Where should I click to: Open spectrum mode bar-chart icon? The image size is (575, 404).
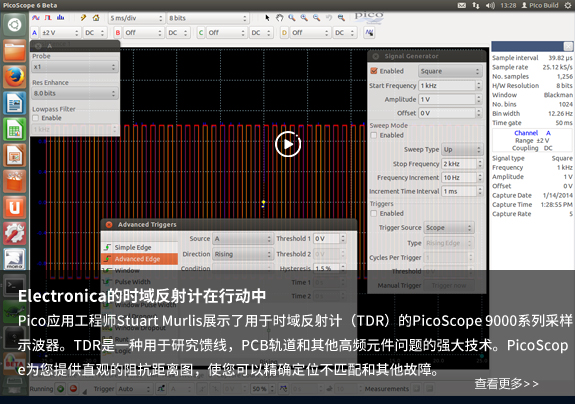(61, 18)
